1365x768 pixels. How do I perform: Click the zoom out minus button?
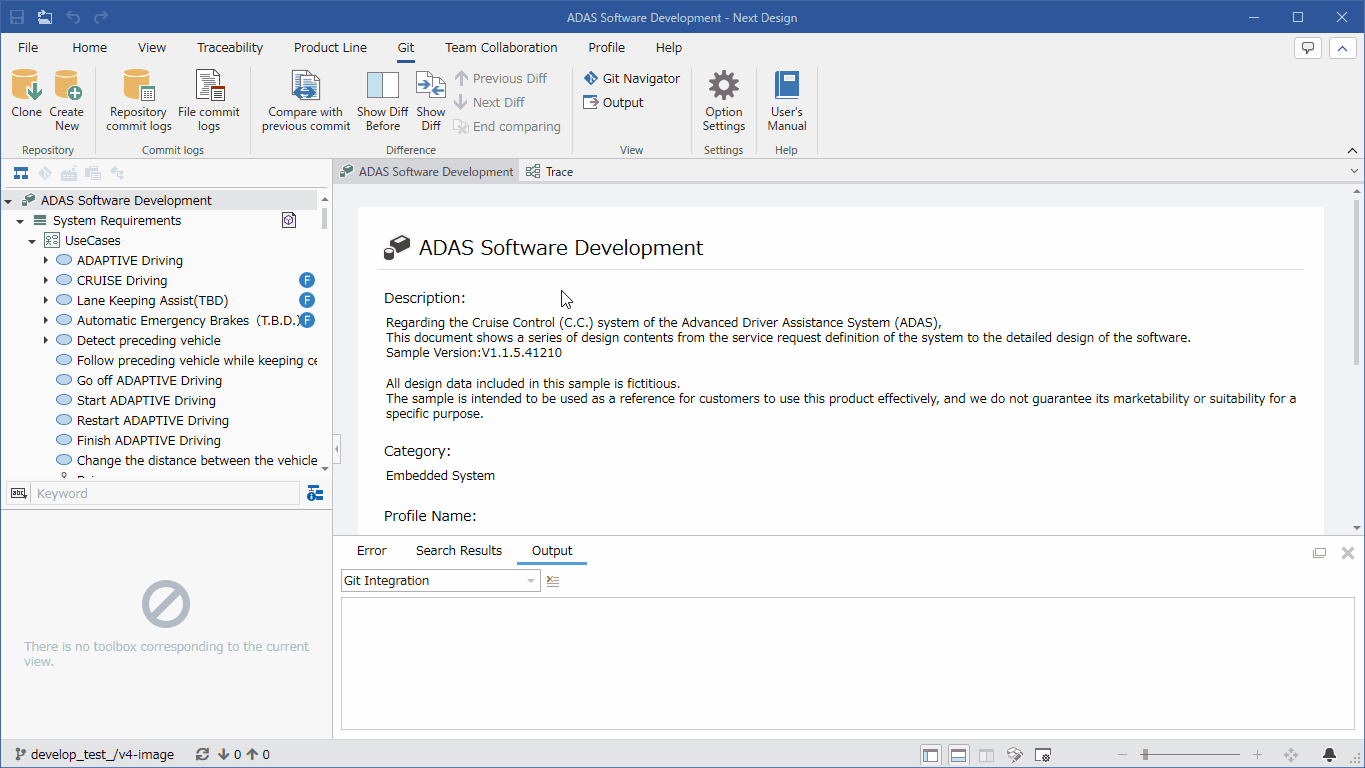[1123, 755]
